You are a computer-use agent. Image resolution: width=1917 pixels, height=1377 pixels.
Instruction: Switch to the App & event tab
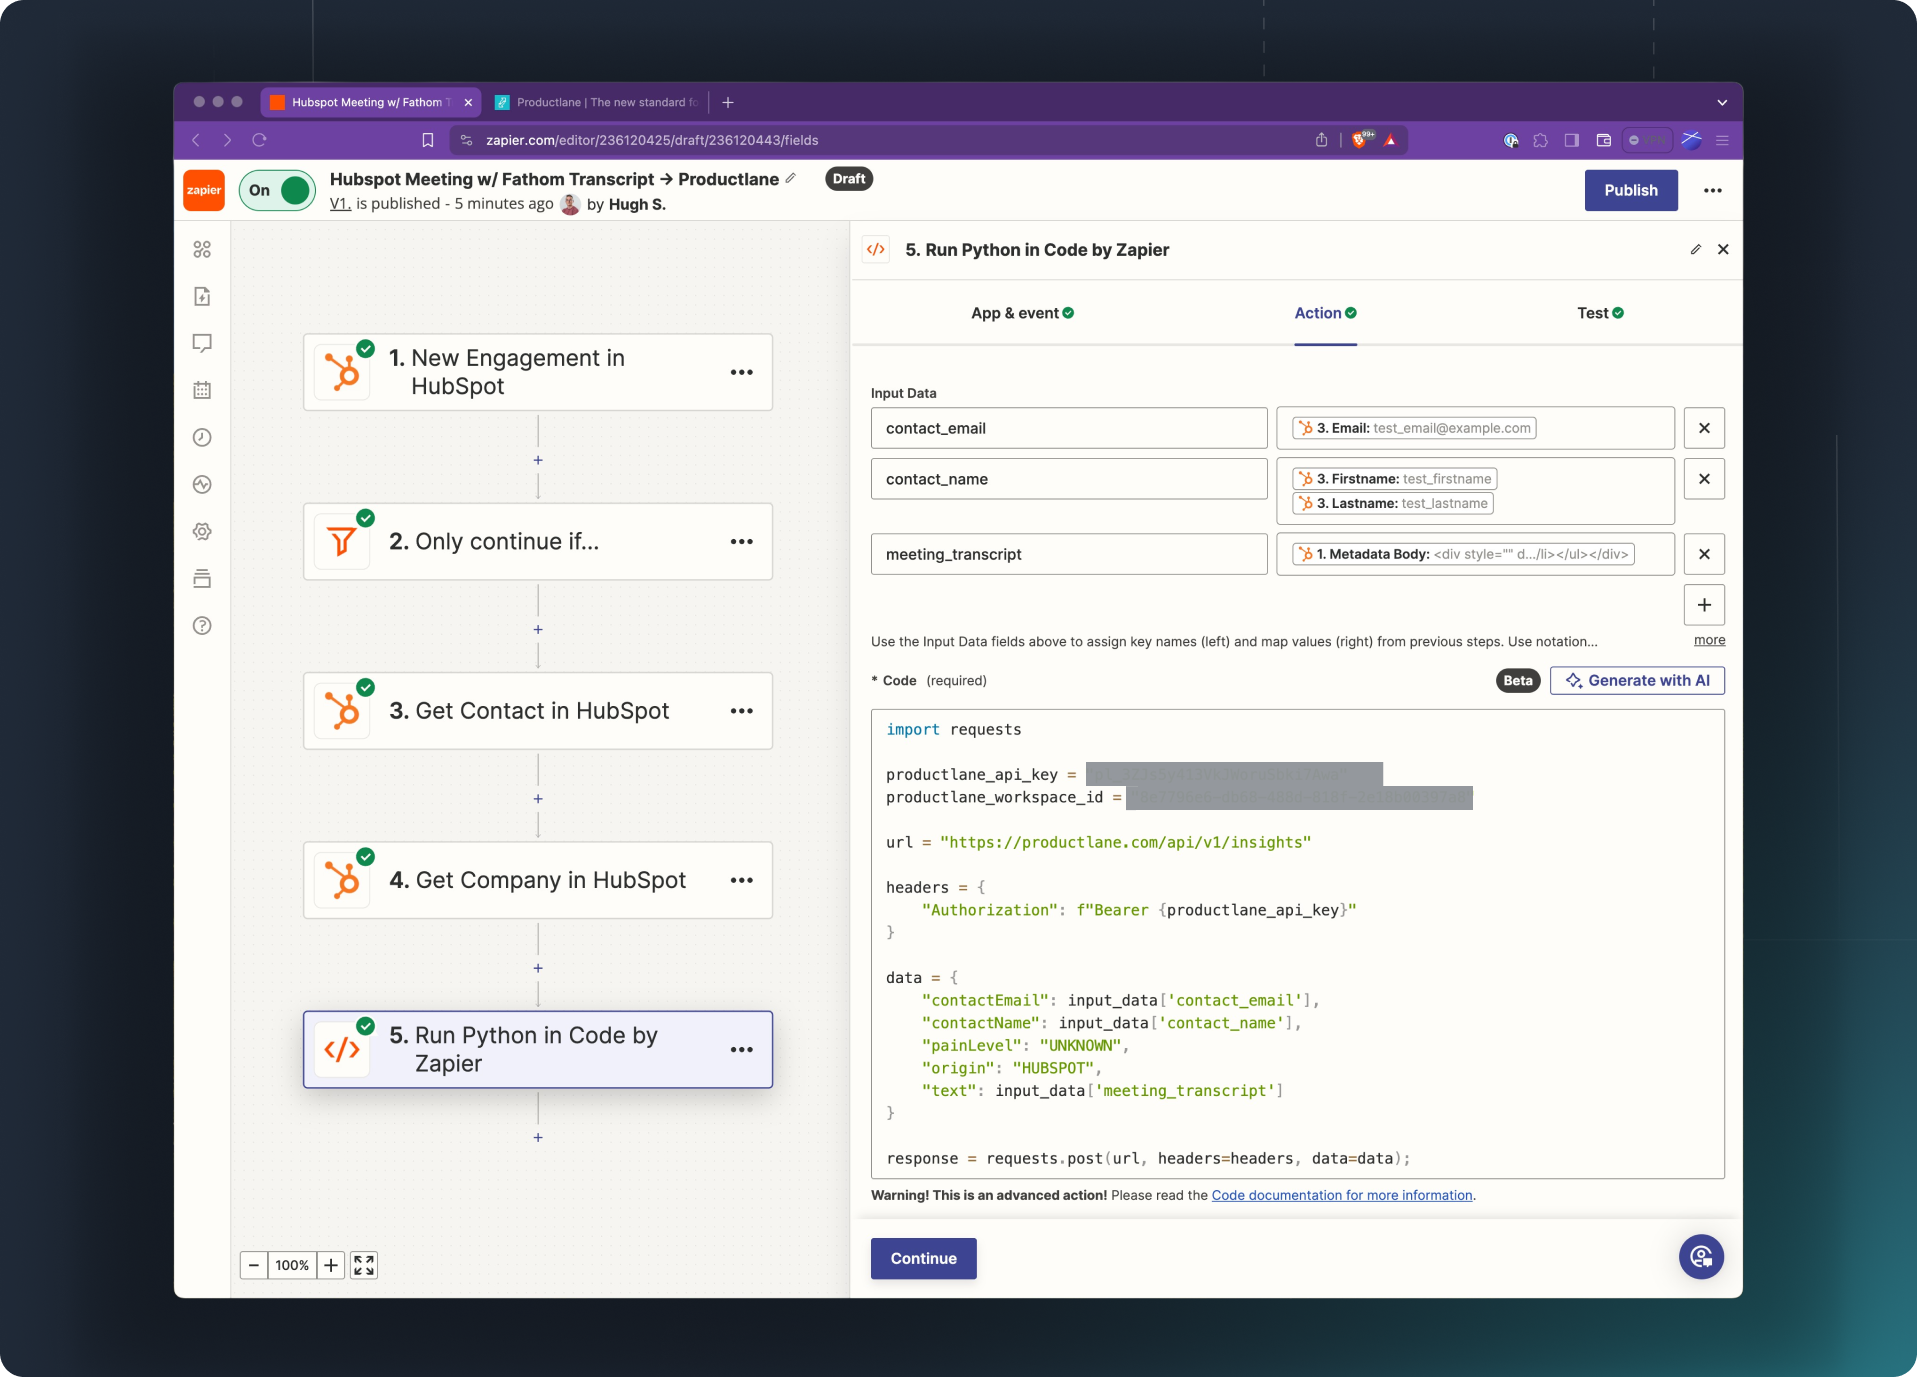[1022, 313]
